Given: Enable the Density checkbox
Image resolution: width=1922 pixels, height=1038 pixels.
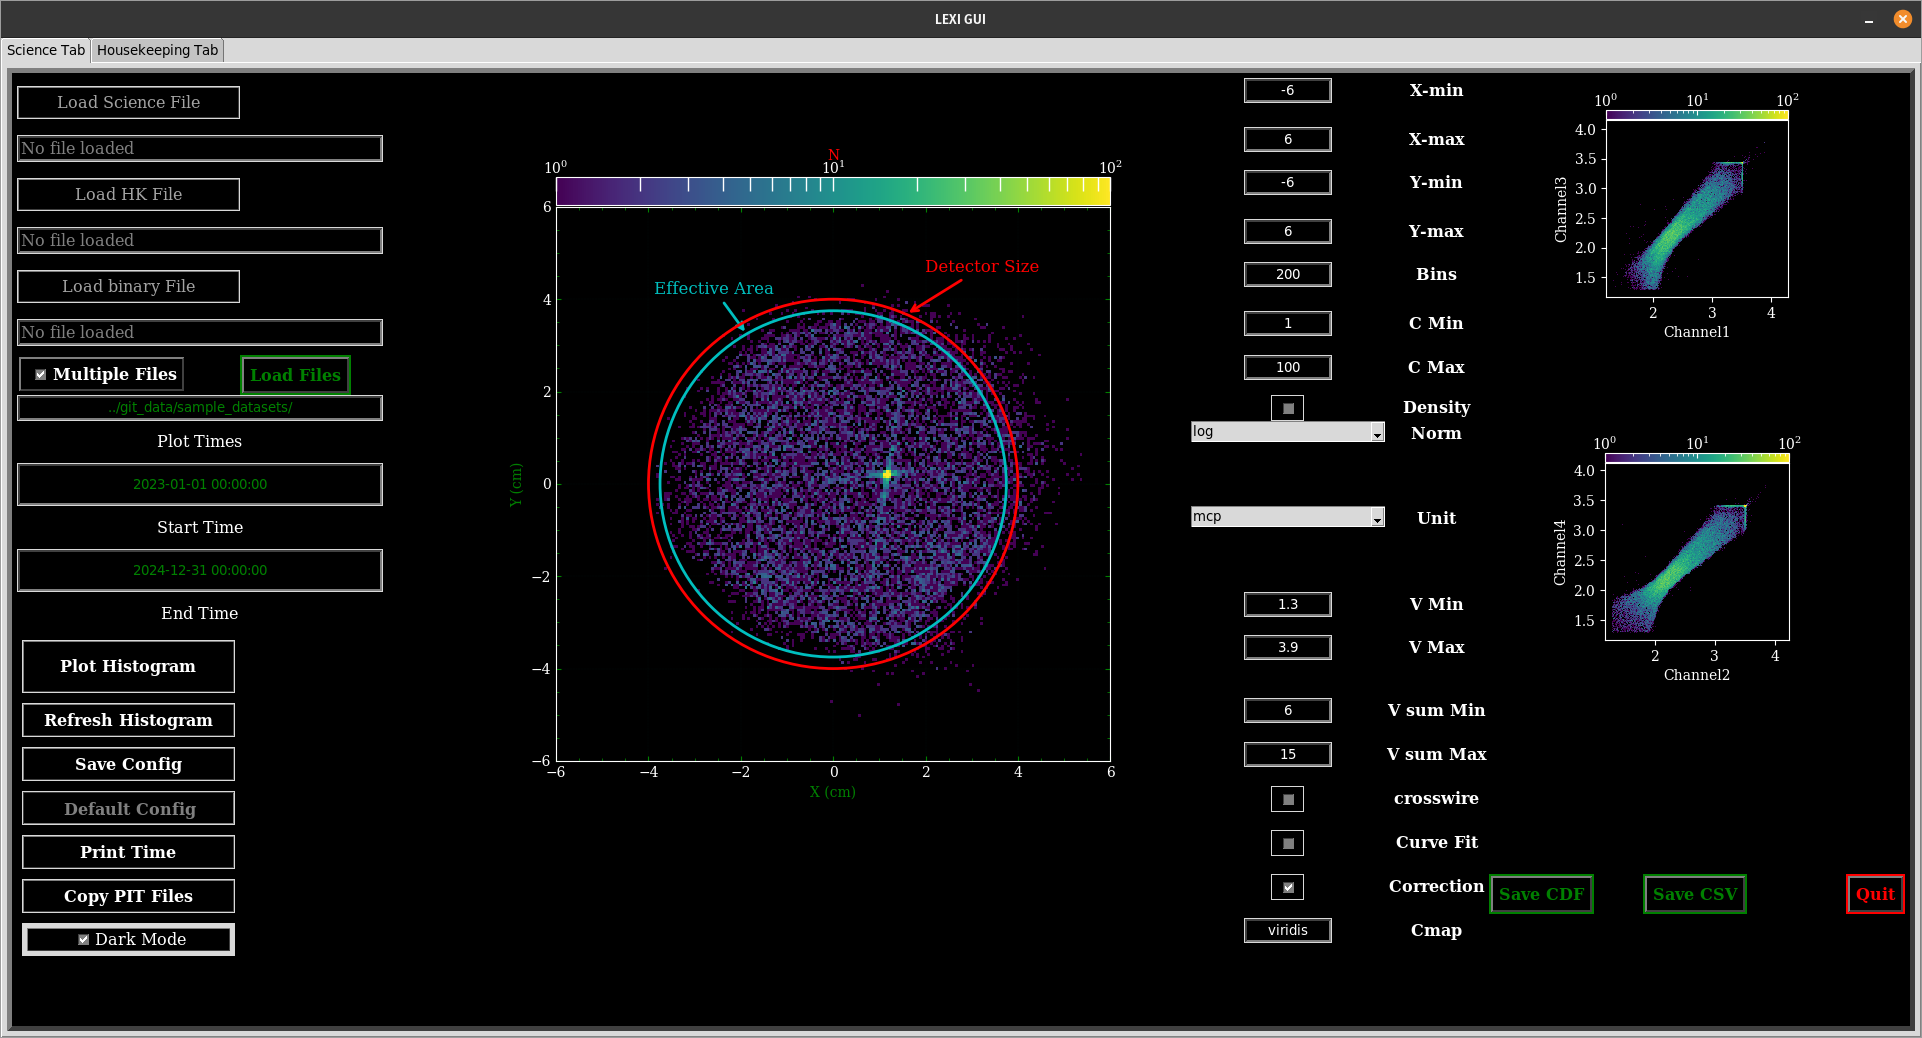Looking at the screenshot, I should point(1288,408).
